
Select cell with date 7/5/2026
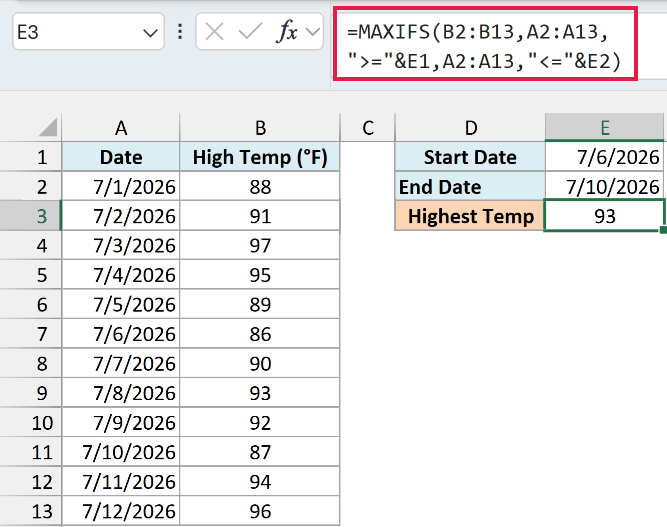[x=121, y=305]
